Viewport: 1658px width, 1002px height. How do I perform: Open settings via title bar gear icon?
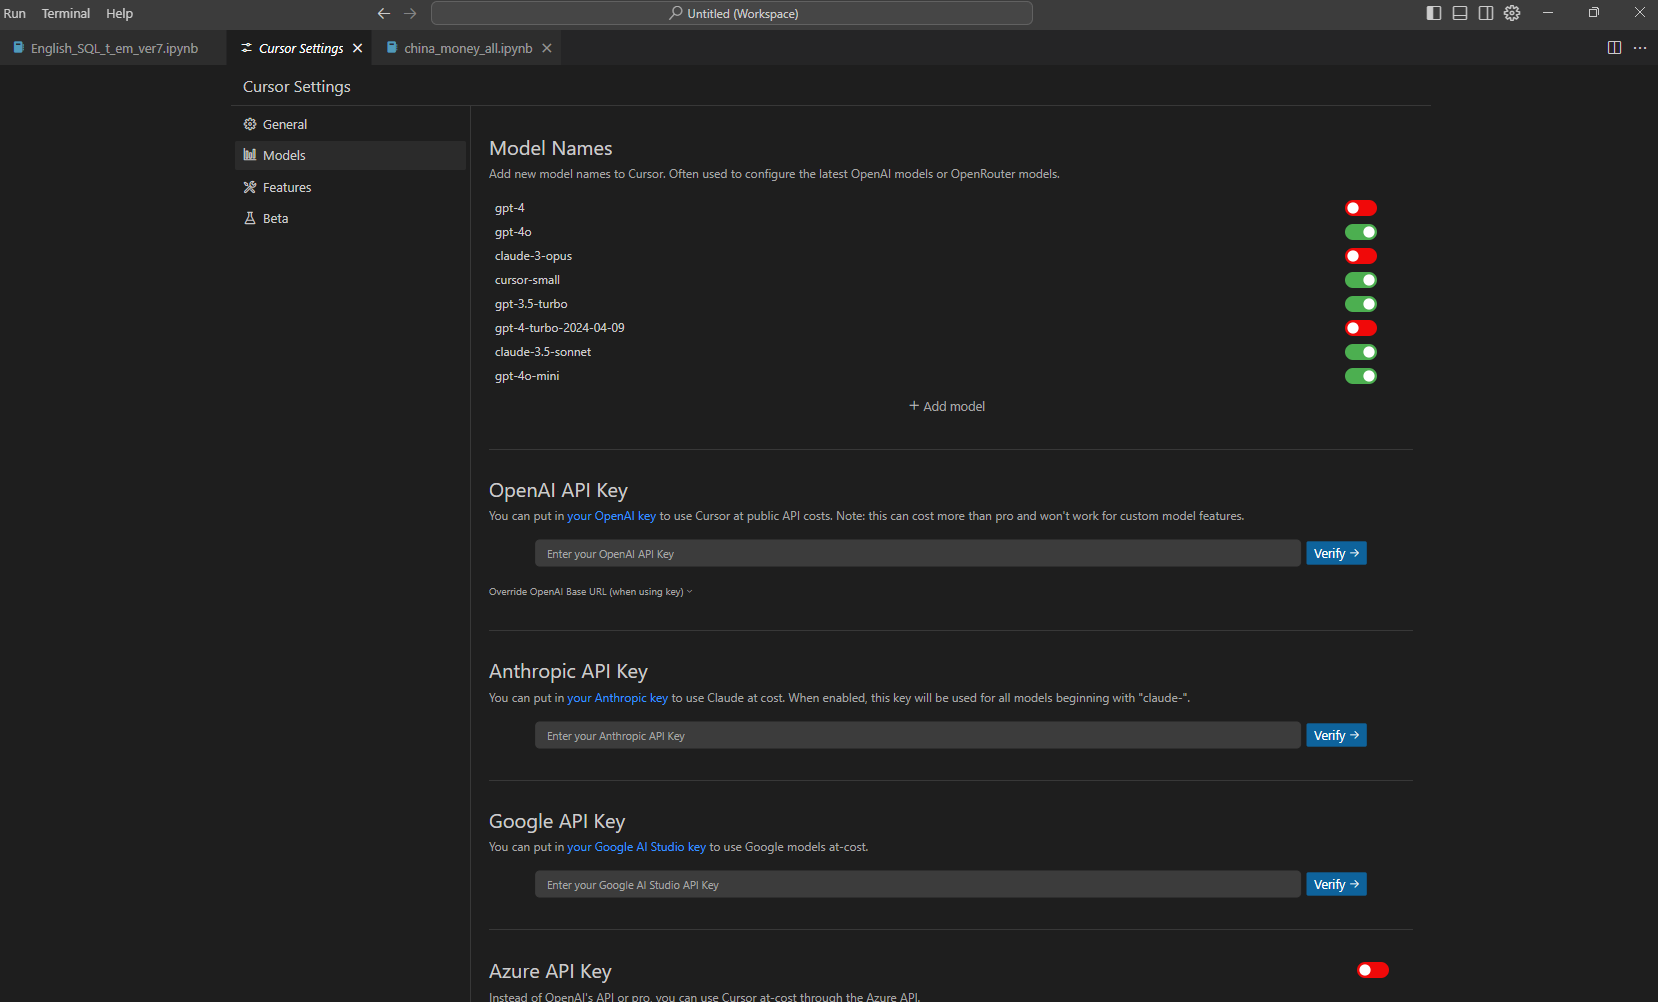coord(1512,13)
